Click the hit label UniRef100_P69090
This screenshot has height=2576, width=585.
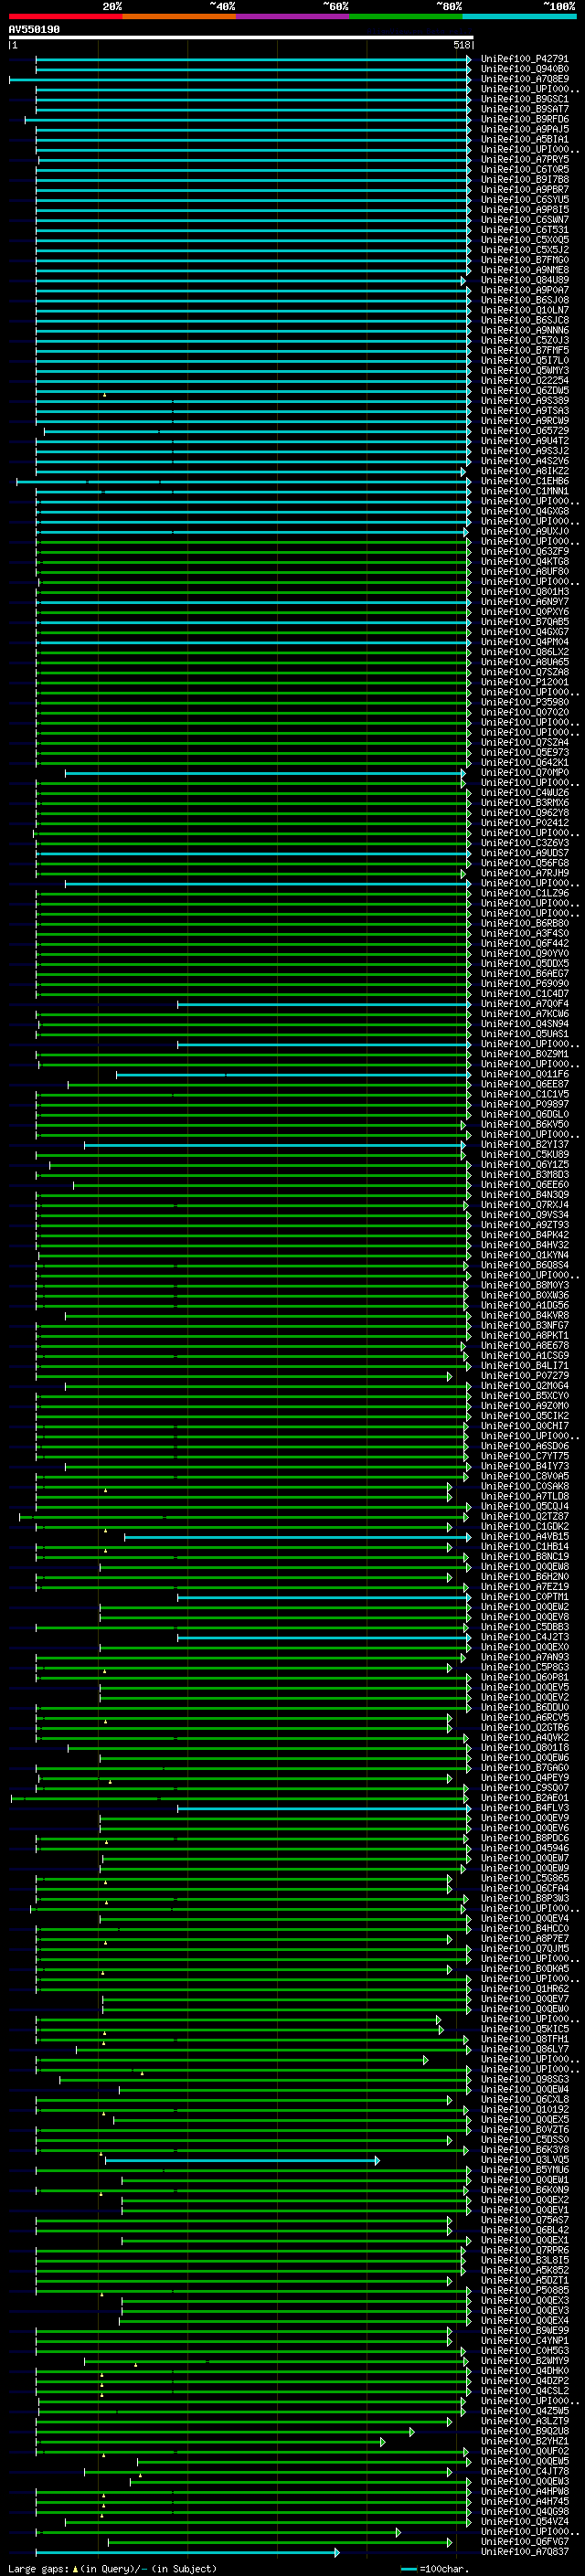[x=525, y=984]
